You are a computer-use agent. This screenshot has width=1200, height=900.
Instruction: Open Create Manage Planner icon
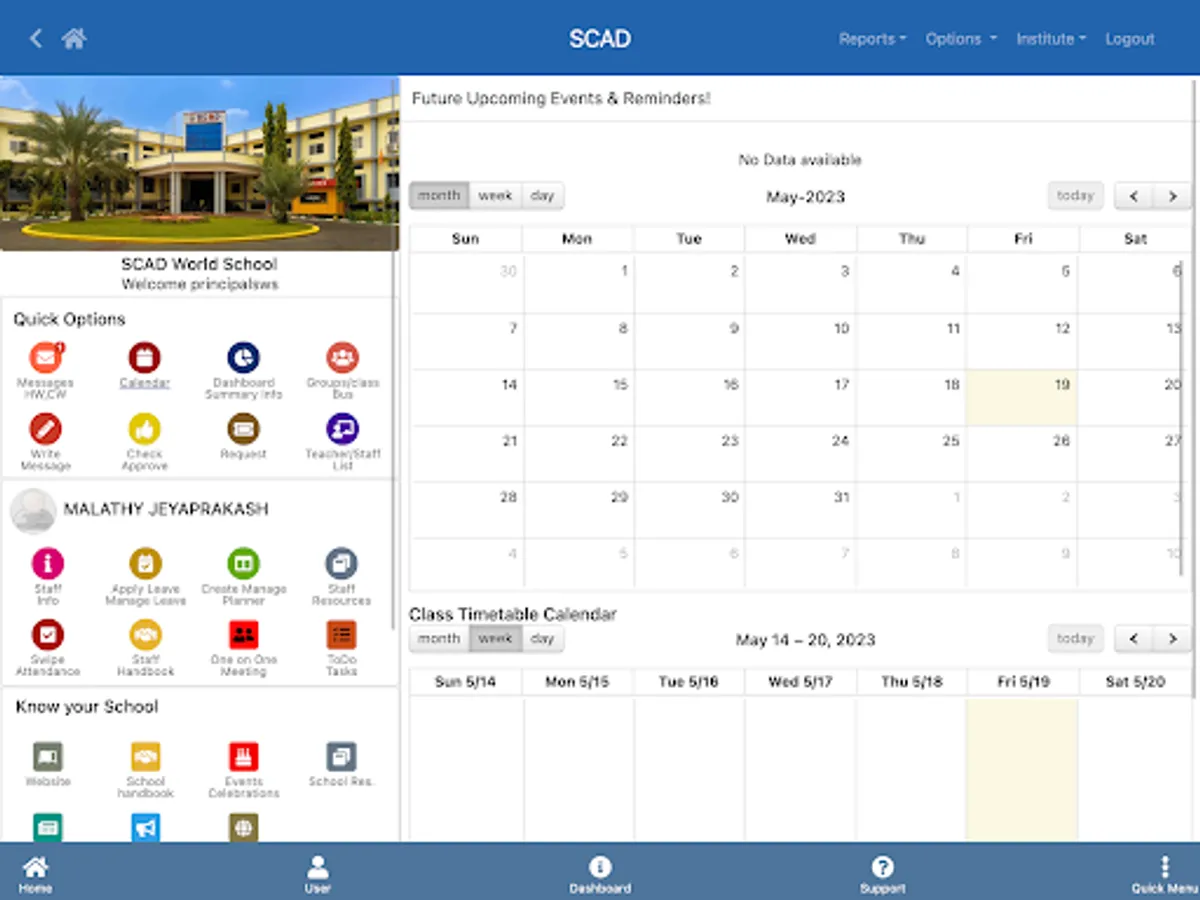tap(243, 563)
